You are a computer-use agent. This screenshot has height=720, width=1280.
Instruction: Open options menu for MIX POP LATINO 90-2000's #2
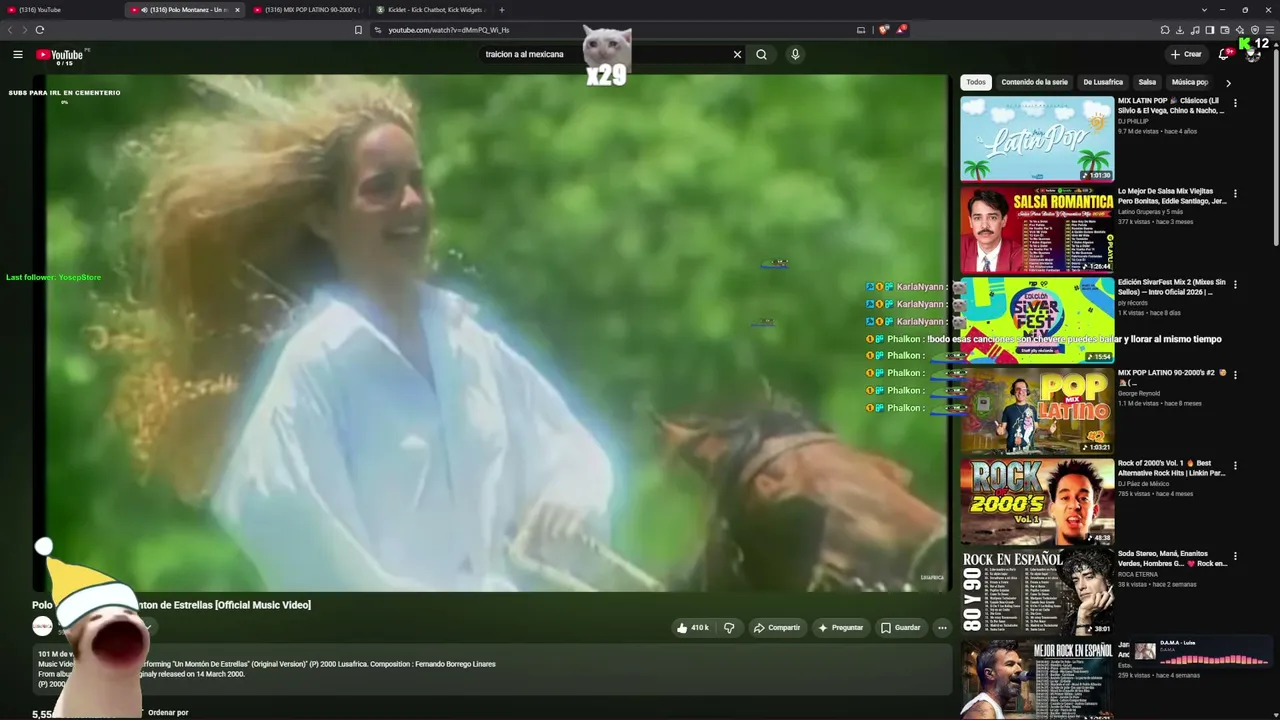click(1235, 375)
